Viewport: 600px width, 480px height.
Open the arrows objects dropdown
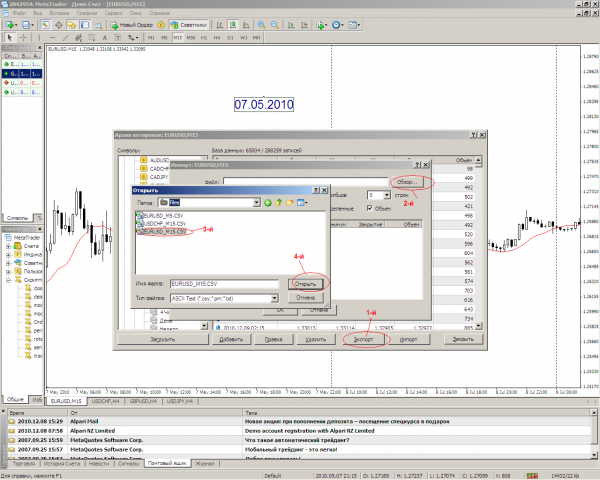(133, 38)
